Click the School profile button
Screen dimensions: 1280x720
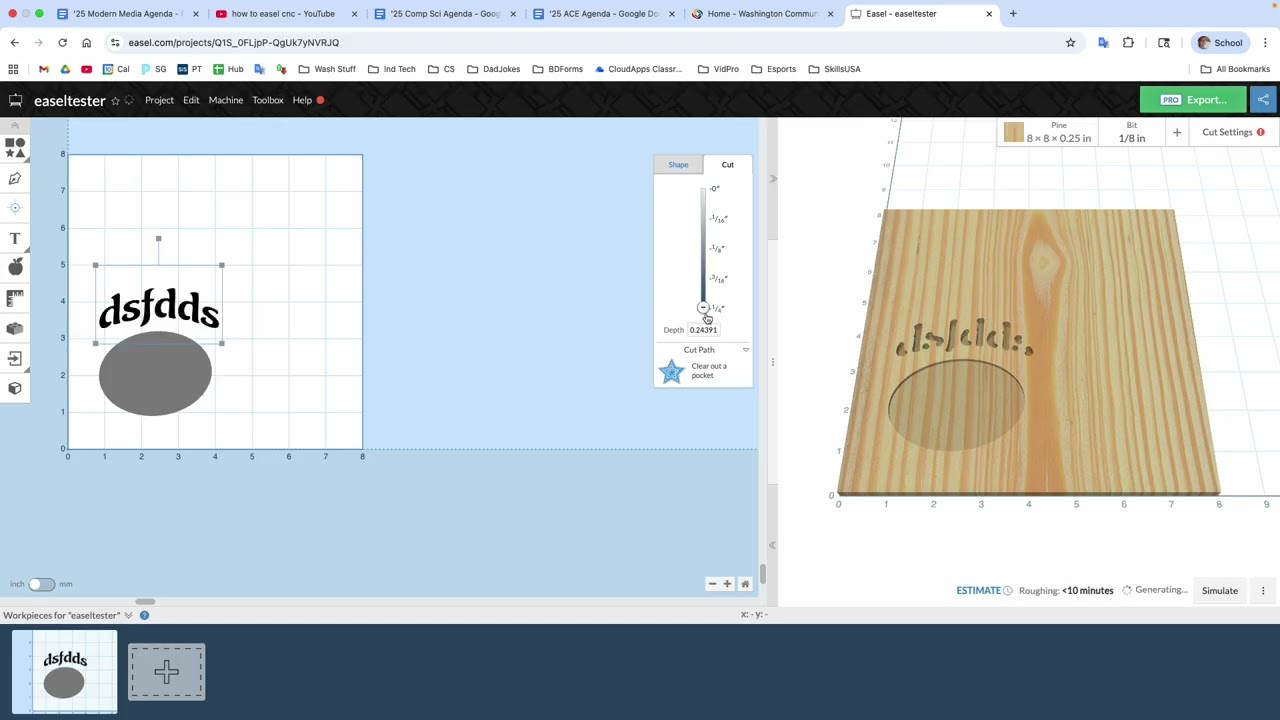[x=1220, y=43]
